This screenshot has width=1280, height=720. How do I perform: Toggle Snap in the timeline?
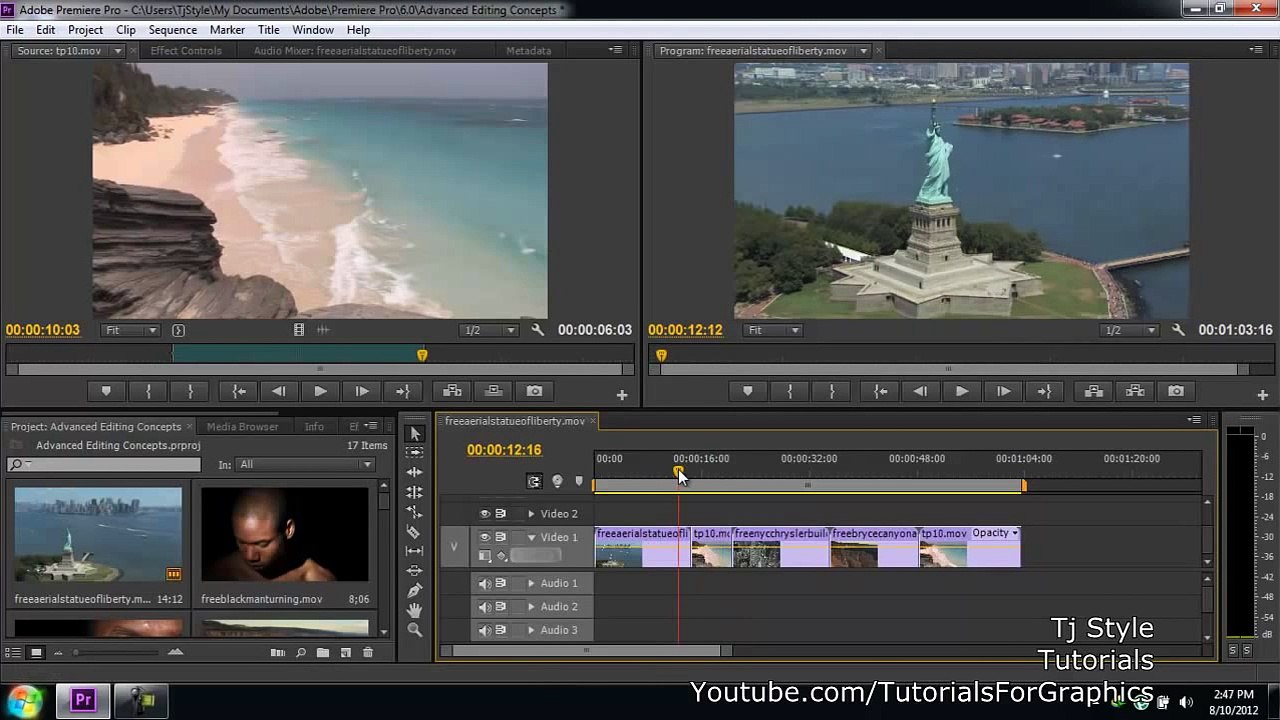pyautogui.click(x=534, y=482)
